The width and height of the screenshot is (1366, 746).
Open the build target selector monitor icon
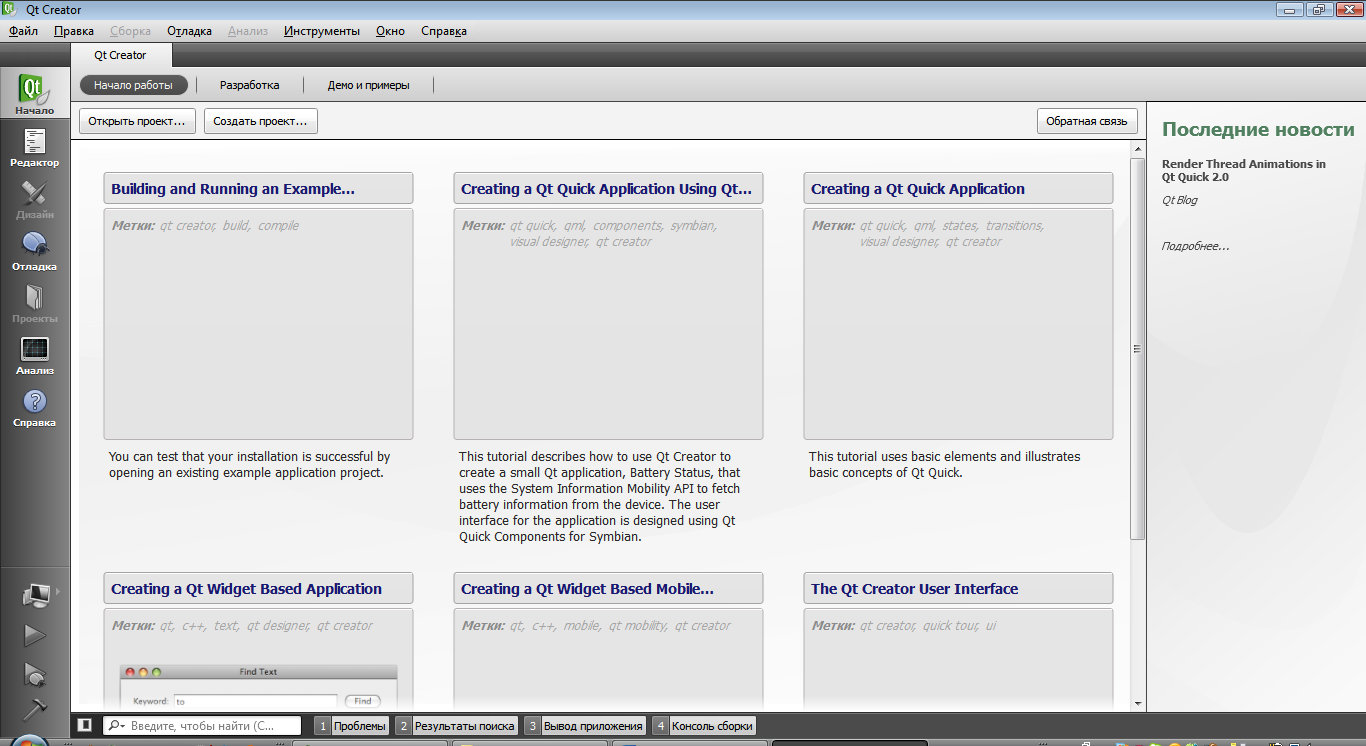click(37, 594)
